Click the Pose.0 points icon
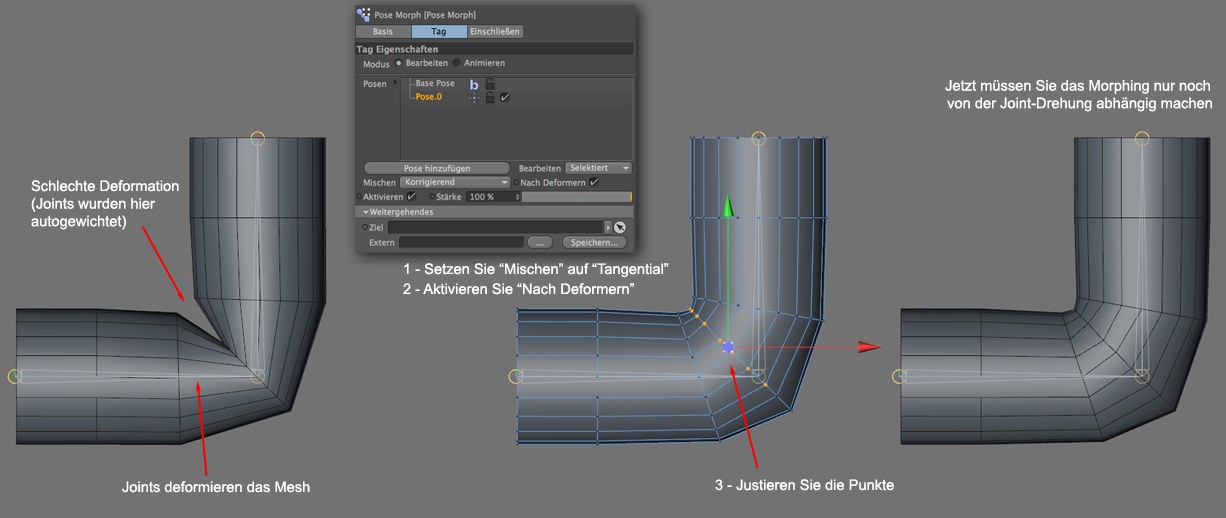Screen dimensions: 1226x518 point(474,98)
